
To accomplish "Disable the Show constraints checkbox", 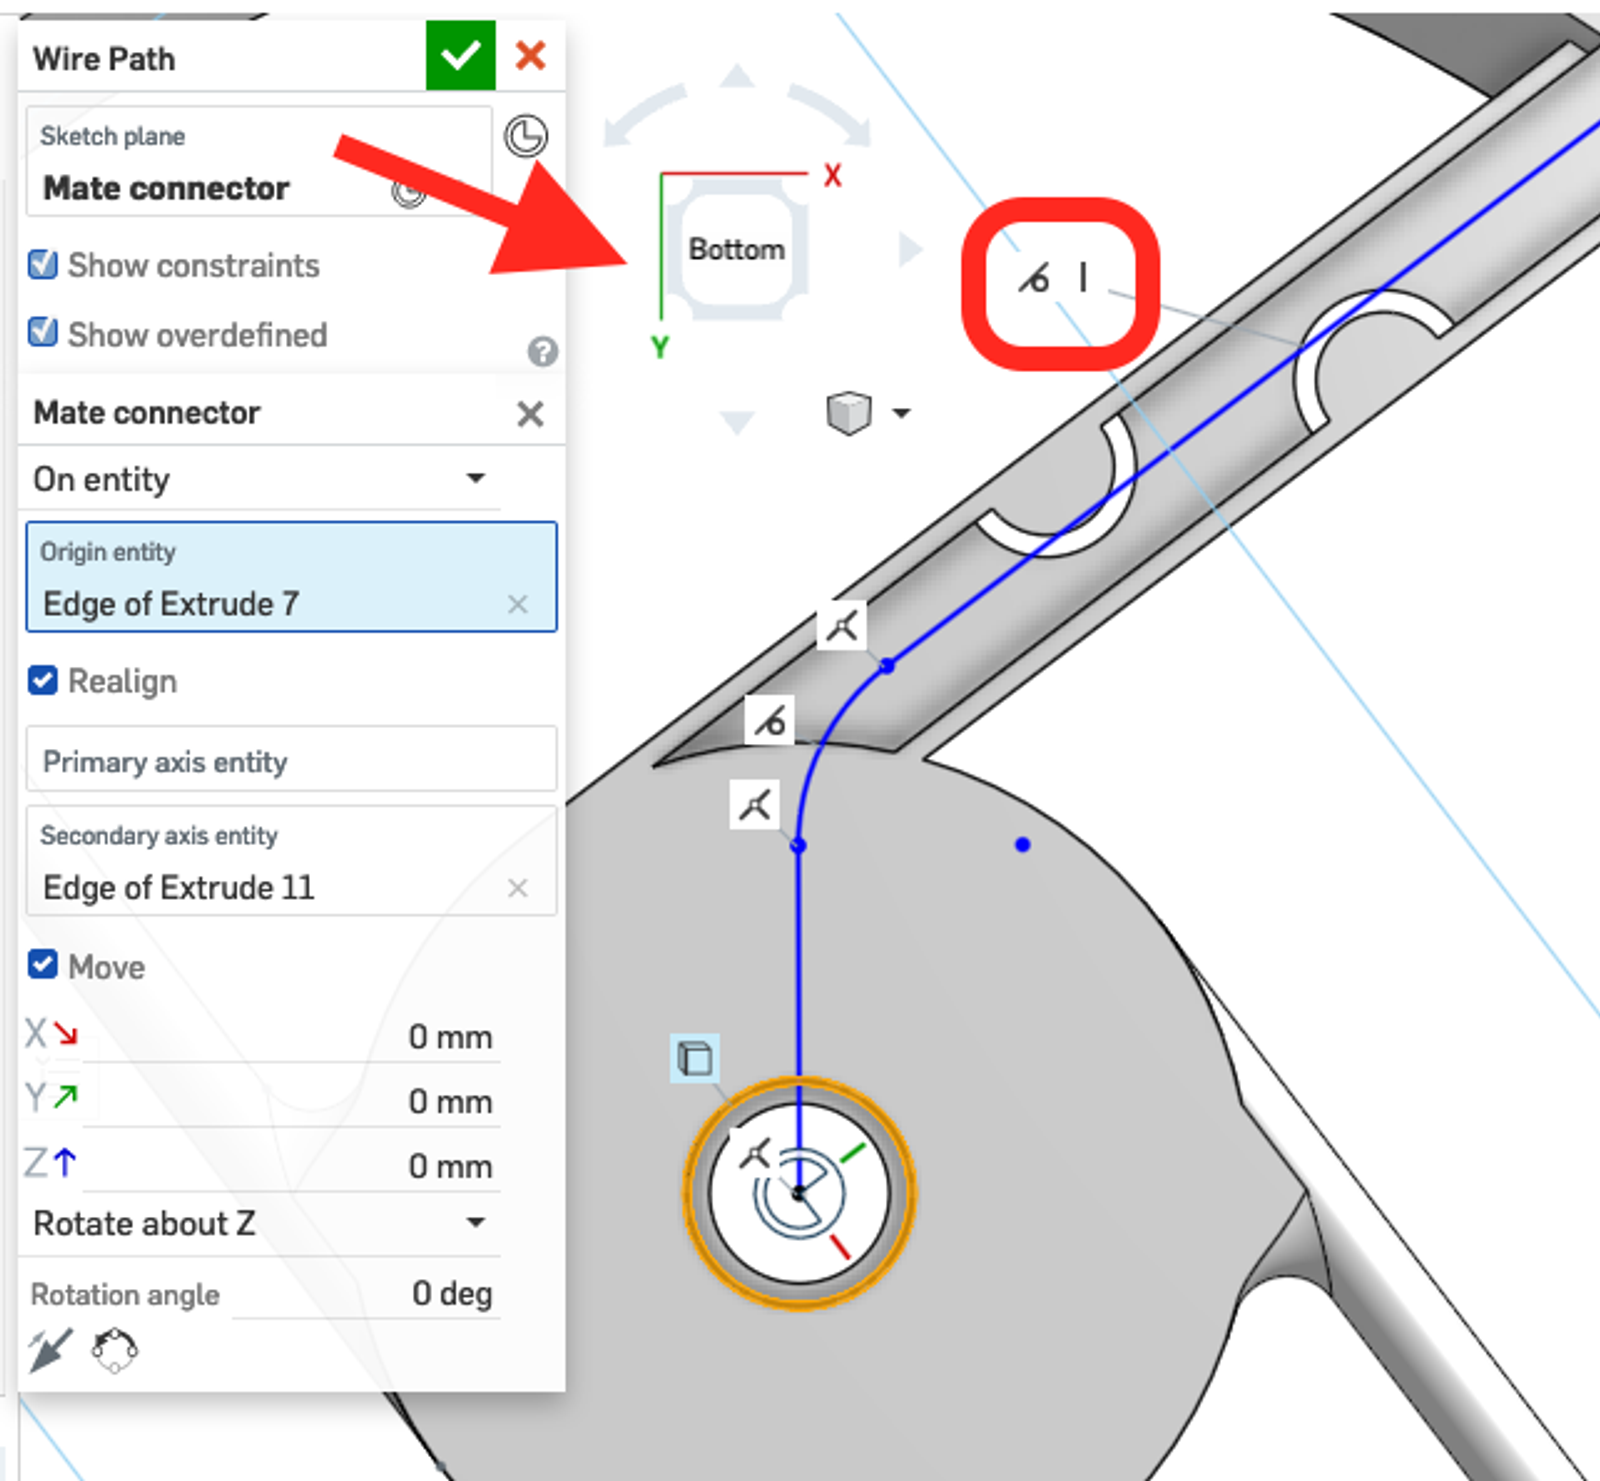I will [x=43, y=265].
